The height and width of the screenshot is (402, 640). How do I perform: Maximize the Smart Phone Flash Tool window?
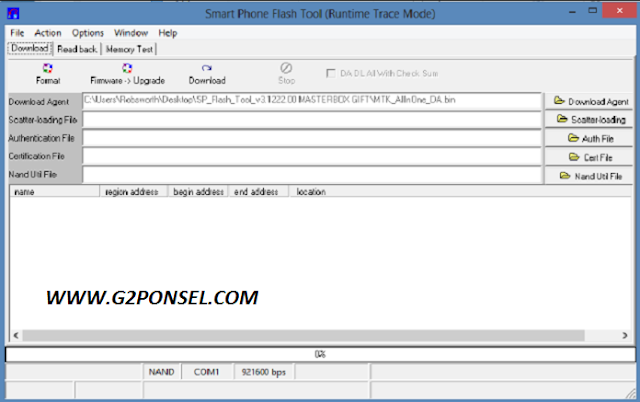tap(593, 11)
